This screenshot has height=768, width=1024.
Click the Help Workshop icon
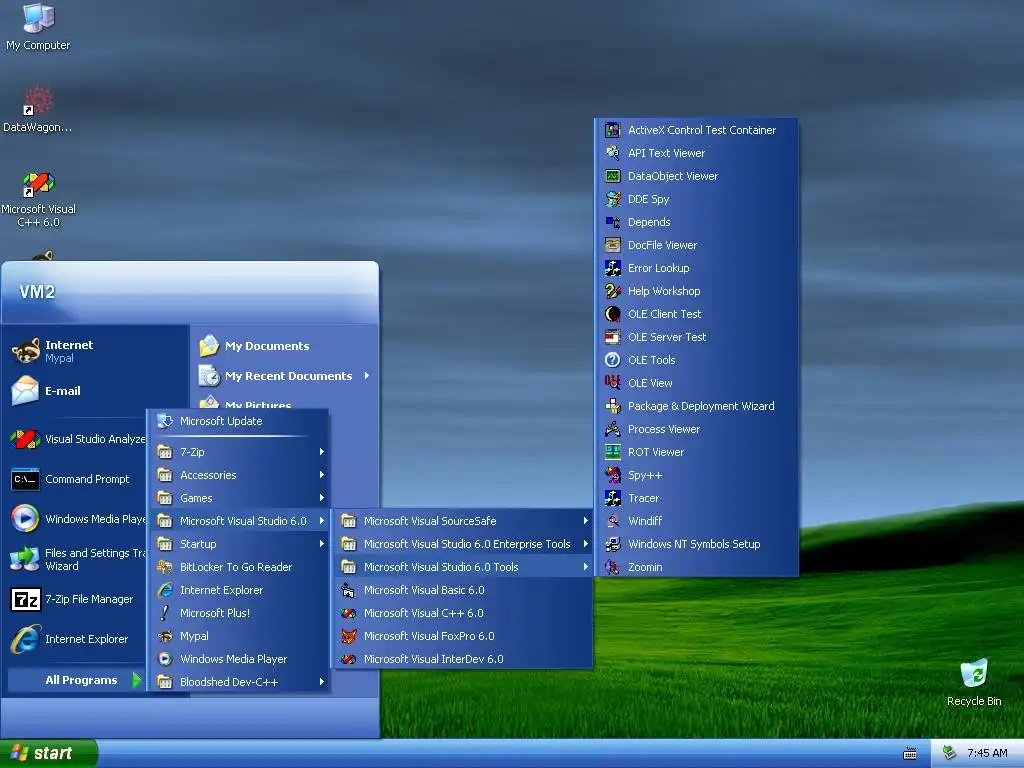coord(613,291)
